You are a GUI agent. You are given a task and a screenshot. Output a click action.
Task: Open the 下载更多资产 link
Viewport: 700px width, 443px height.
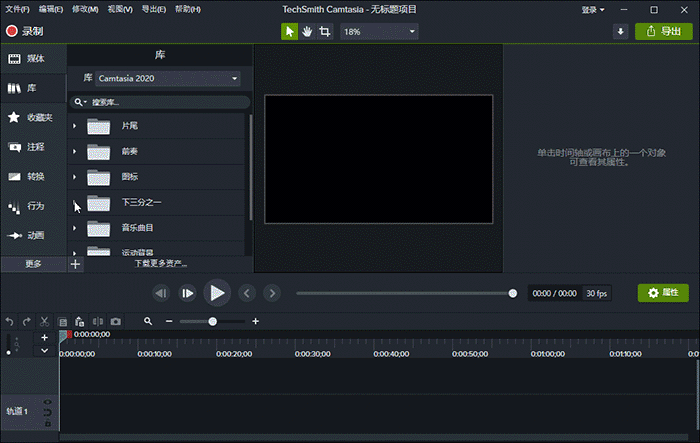coord(161,263)
